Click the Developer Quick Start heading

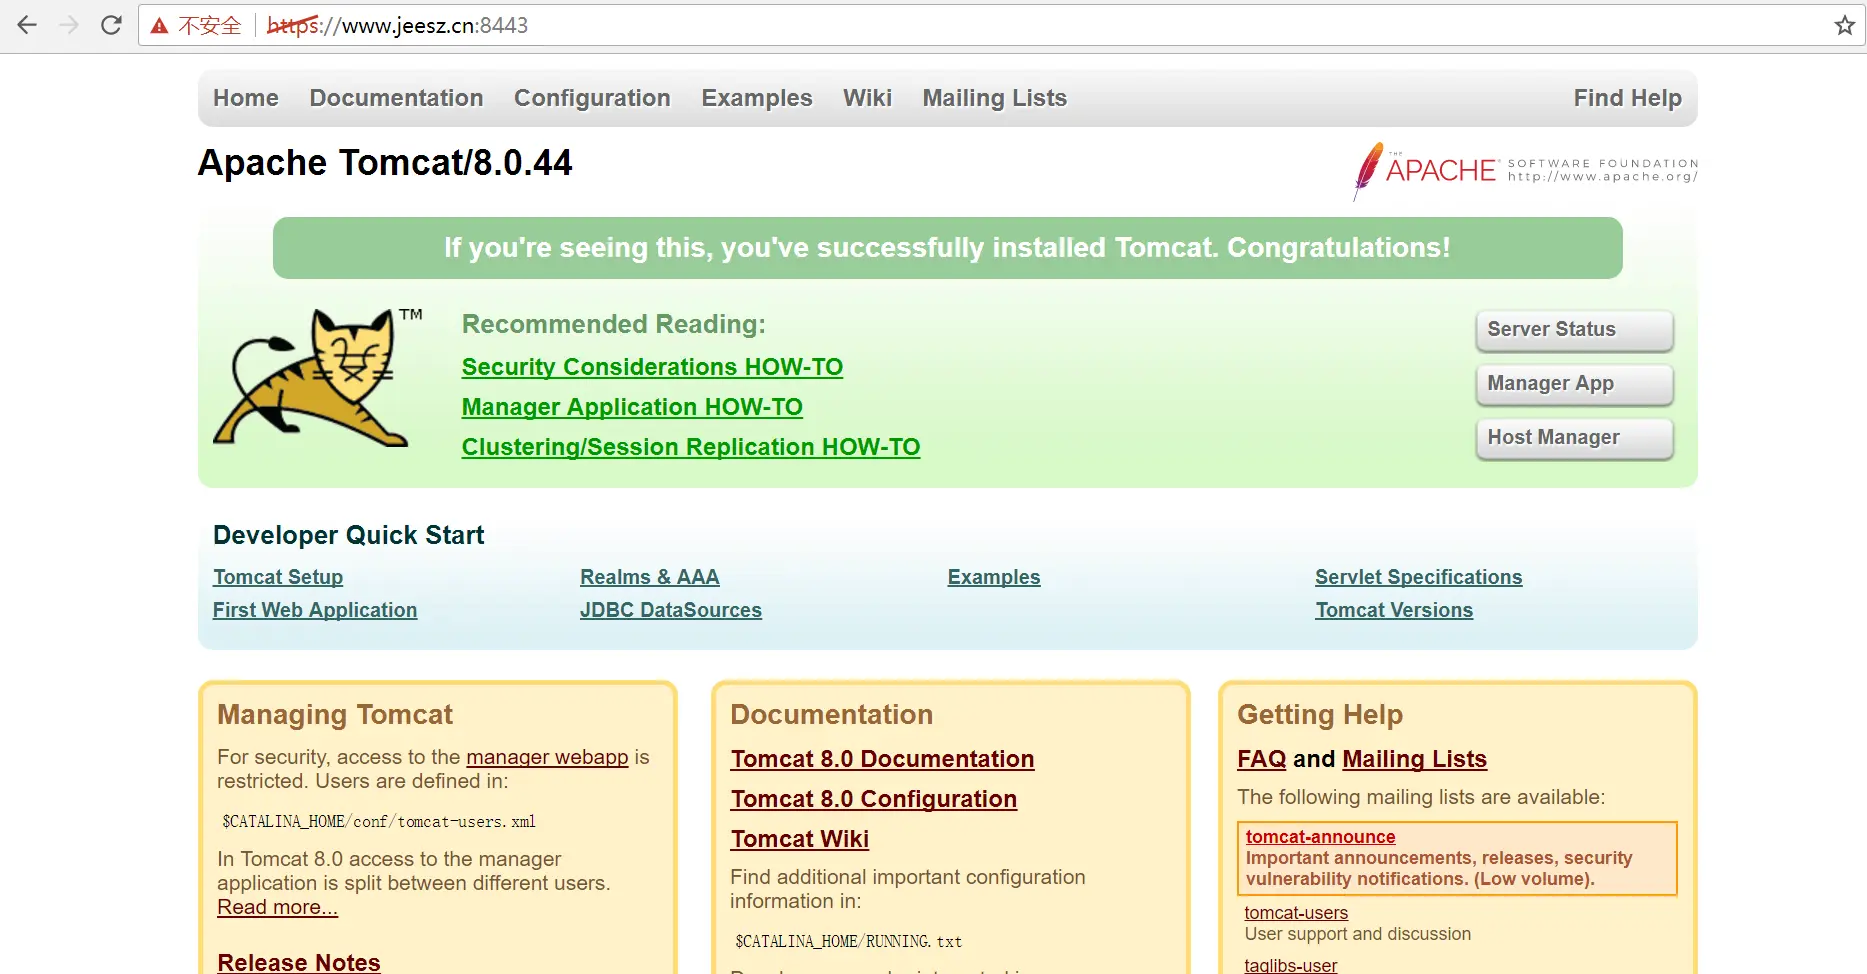(349, 535)
